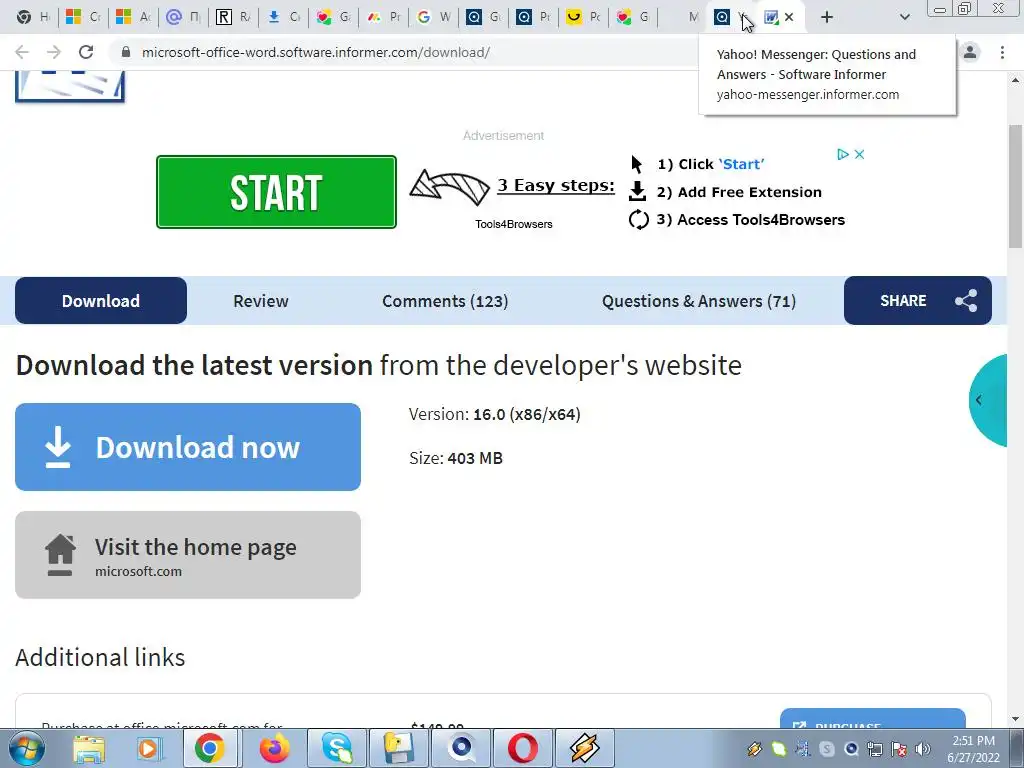The image size is (1024, 768).
Task: Open the AdChoices info icon
Action: tap(842, 154)
